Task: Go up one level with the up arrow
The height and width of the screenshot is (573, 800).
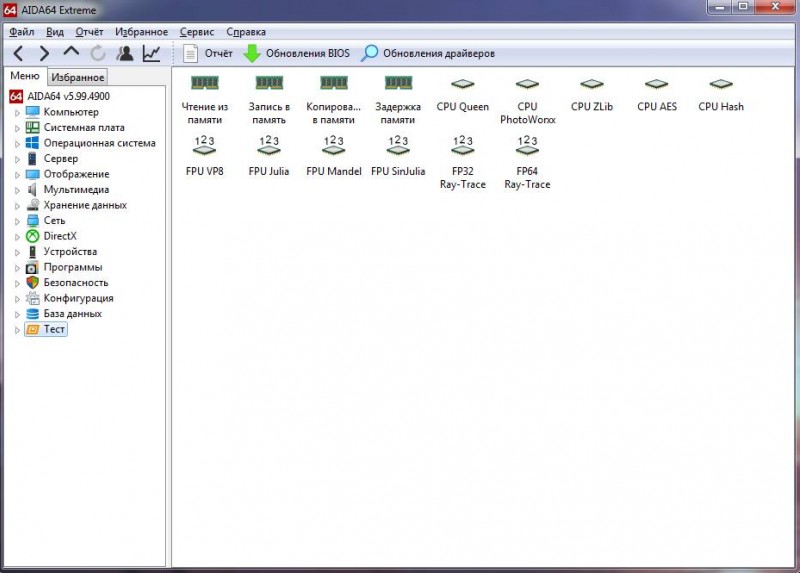Action: (x=71, y=52)
